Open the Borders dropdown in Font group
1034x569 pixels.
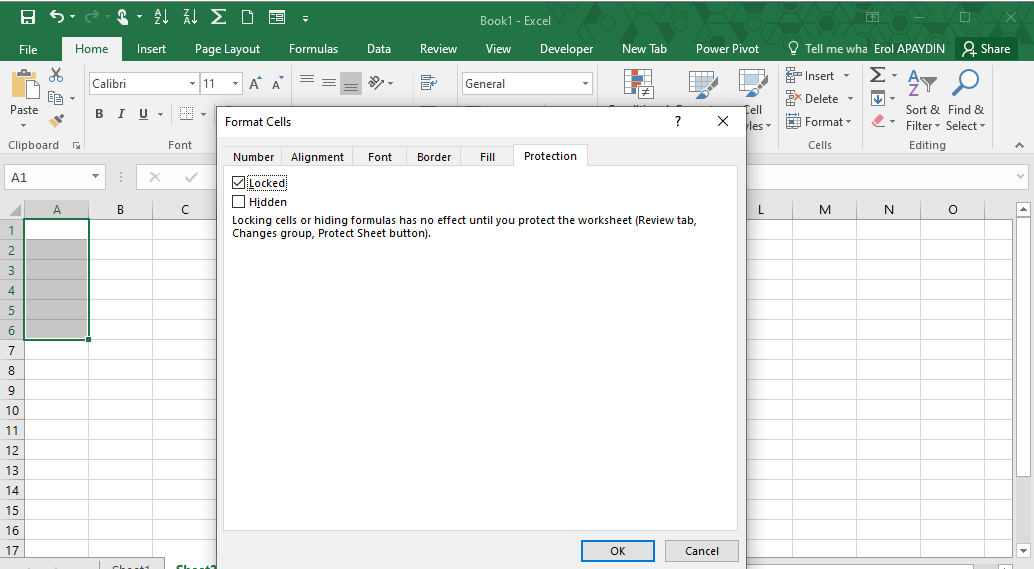point(203,114)
